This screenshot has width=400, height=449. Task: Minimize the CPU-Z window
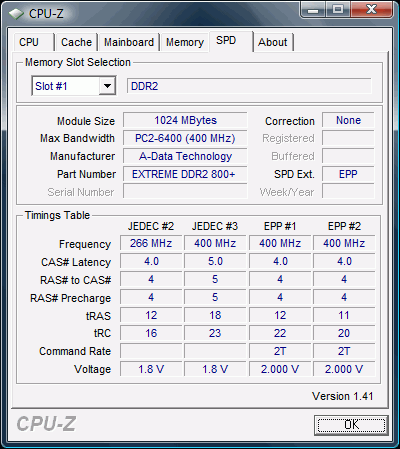313,10
